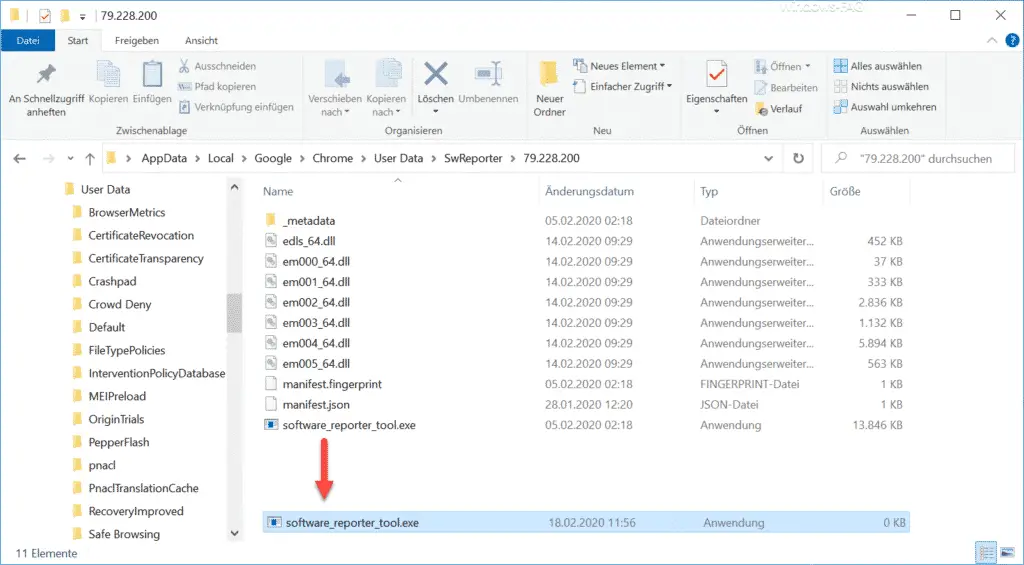Click the Kopieren icon in Zwischenablage
Image resolution: width=1024 pixels, height=565 pixels.
click(108, 74)
